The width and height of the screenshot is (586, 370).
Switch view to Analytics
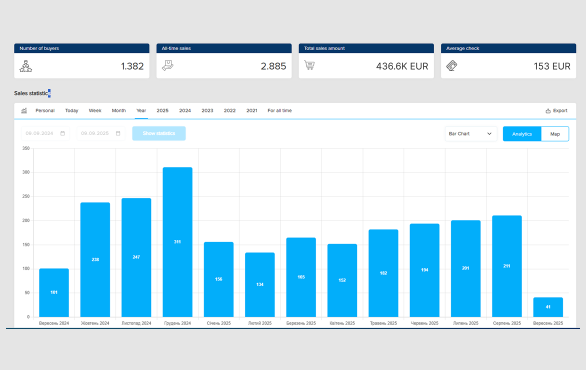tap(522, 134)
